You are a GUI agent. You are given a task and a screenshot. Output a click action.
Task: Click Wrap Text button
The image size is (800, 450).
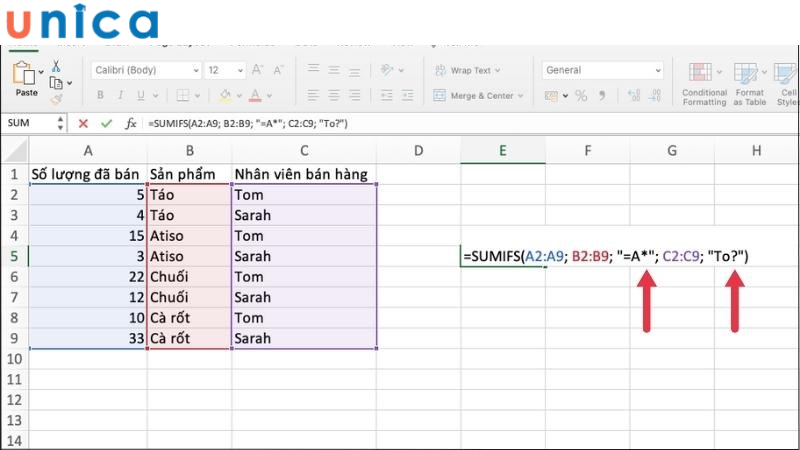pos(463,70)
